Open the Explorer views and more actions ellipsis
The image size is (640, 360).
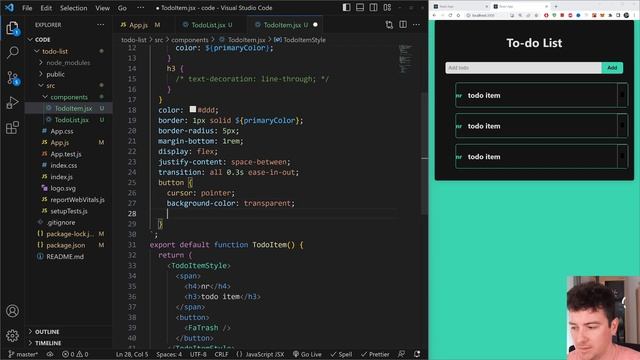click(100, 25)
